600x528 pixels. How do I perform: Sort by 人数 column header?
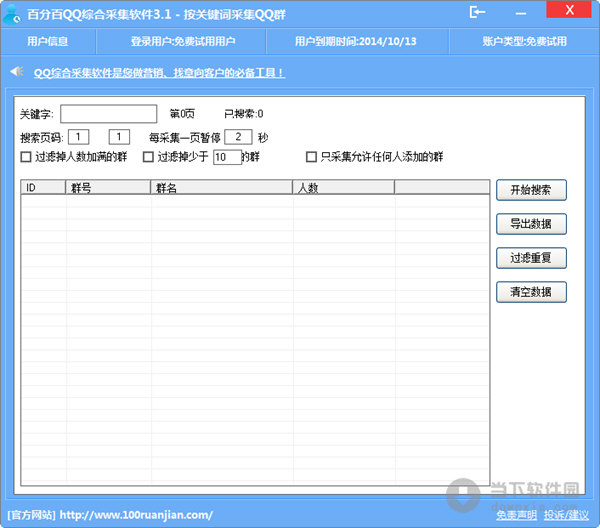click(343, 187)
